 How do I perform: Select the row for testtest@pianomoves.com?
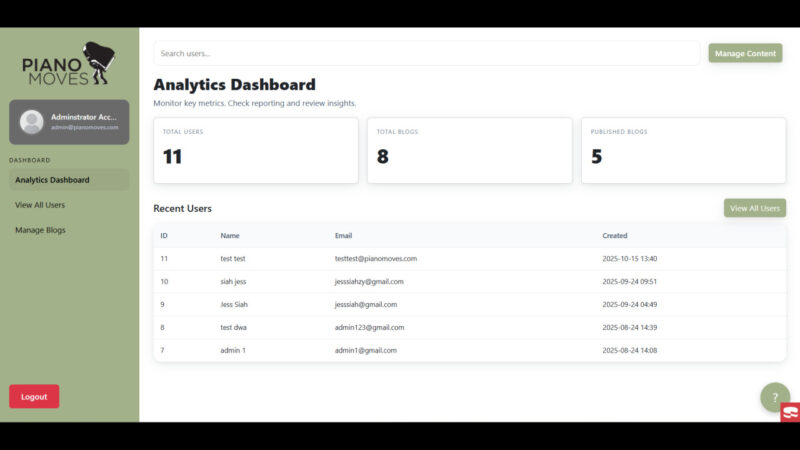tap(469, 259)
